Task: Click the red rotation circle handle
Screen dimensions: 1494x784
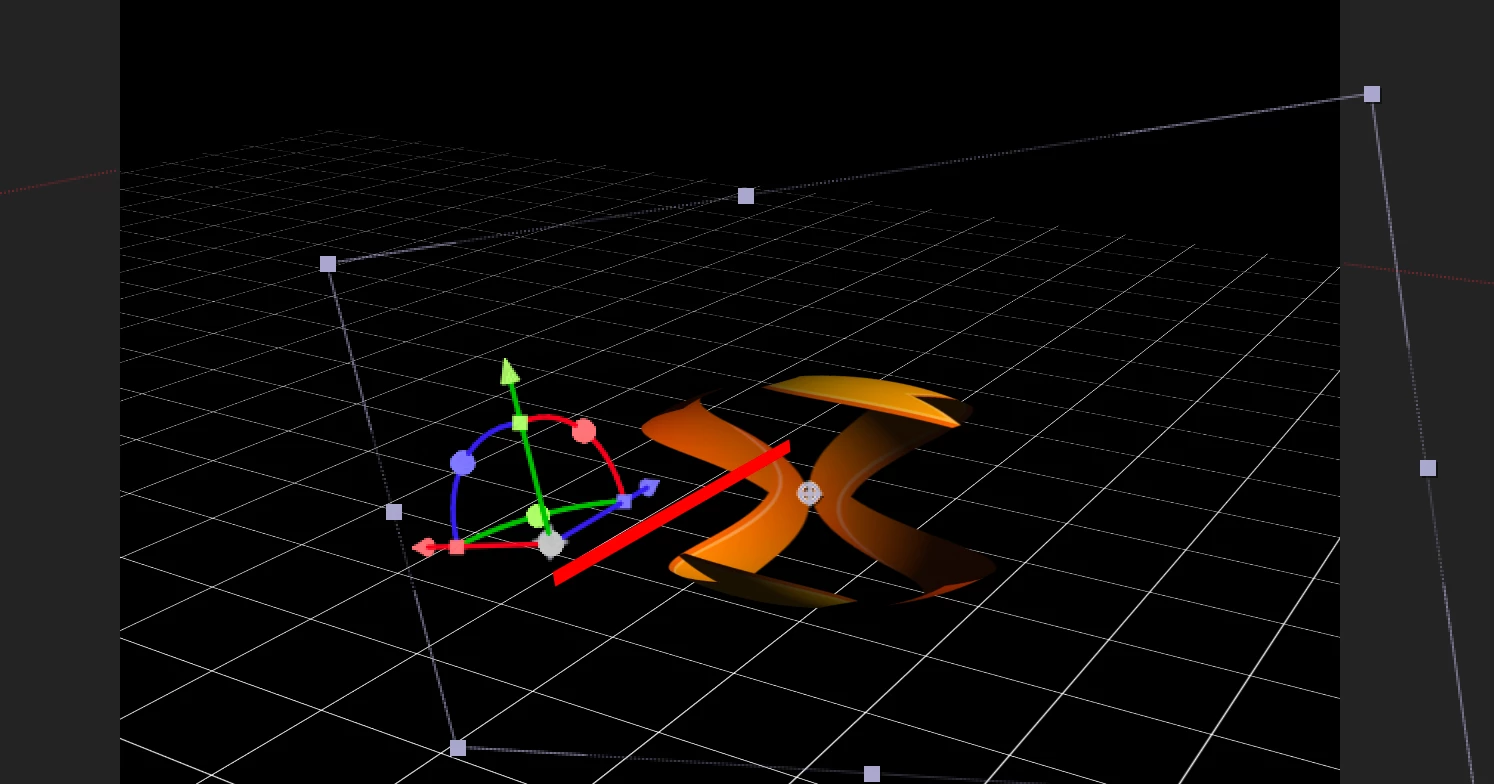Action: point(584,431)
